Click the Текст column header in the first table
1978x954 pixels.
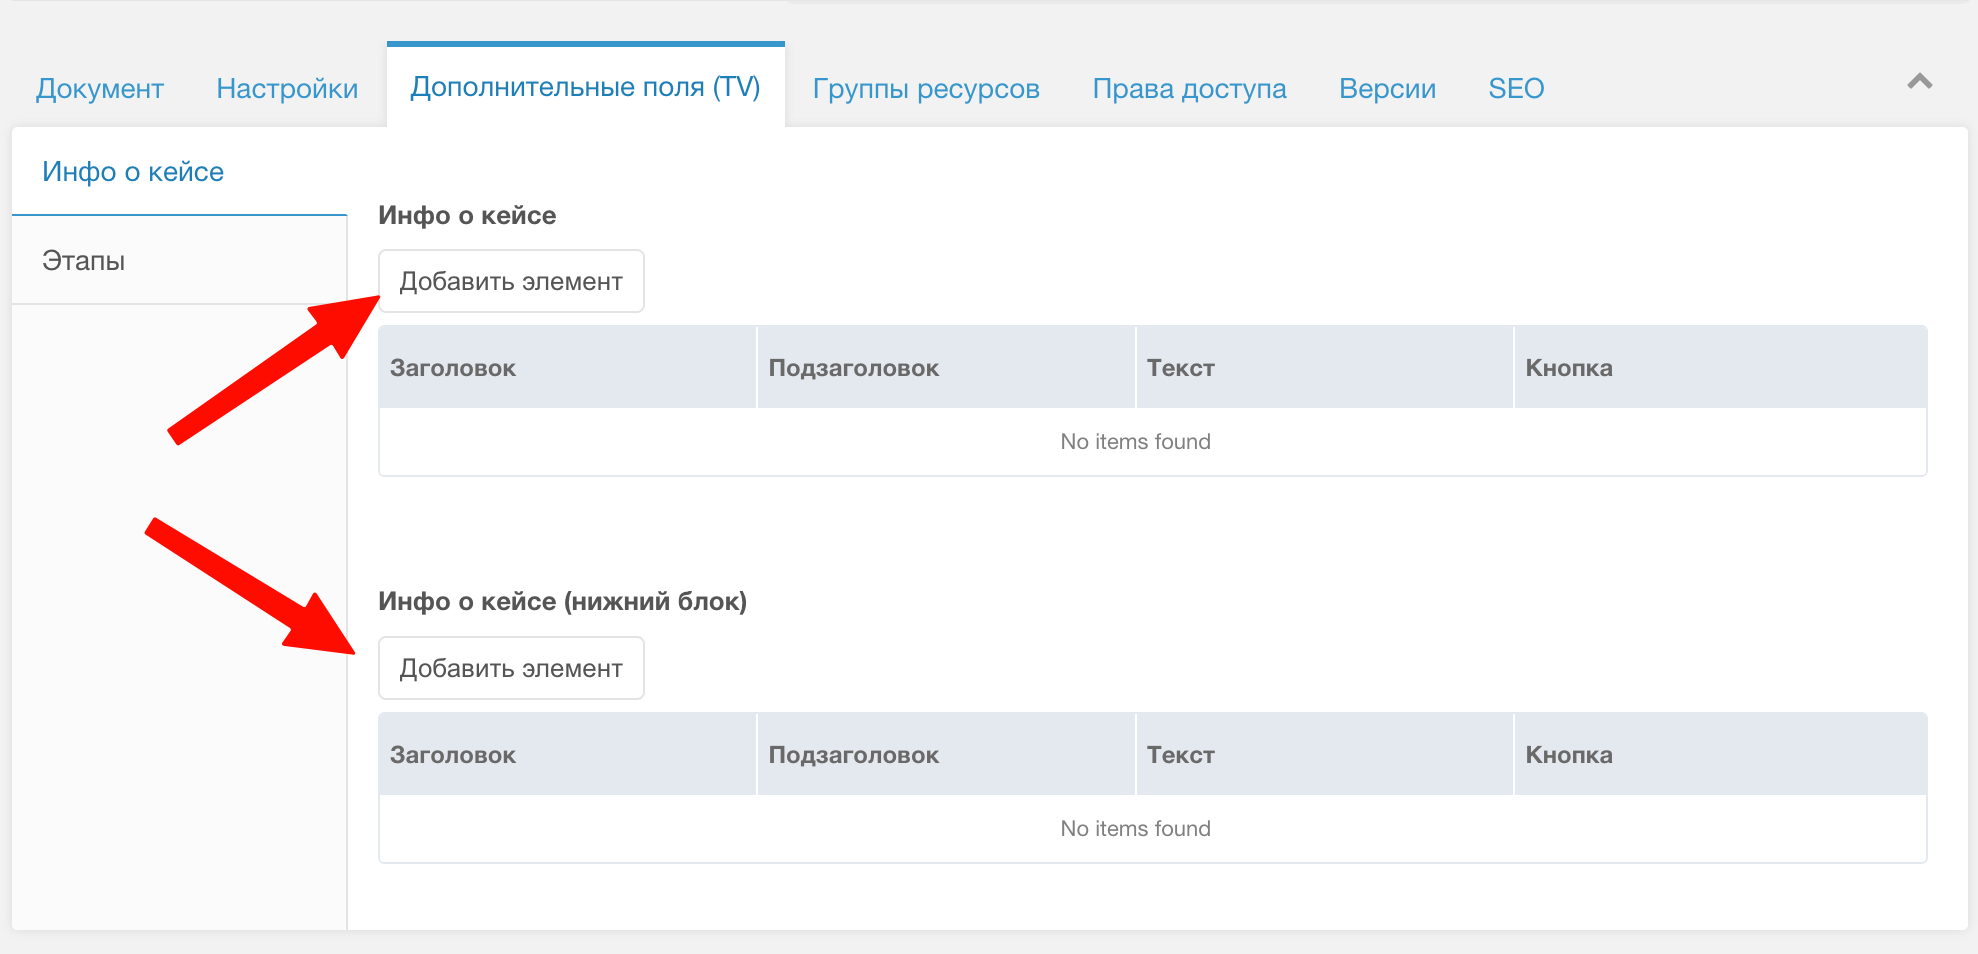click(1180, 367)
